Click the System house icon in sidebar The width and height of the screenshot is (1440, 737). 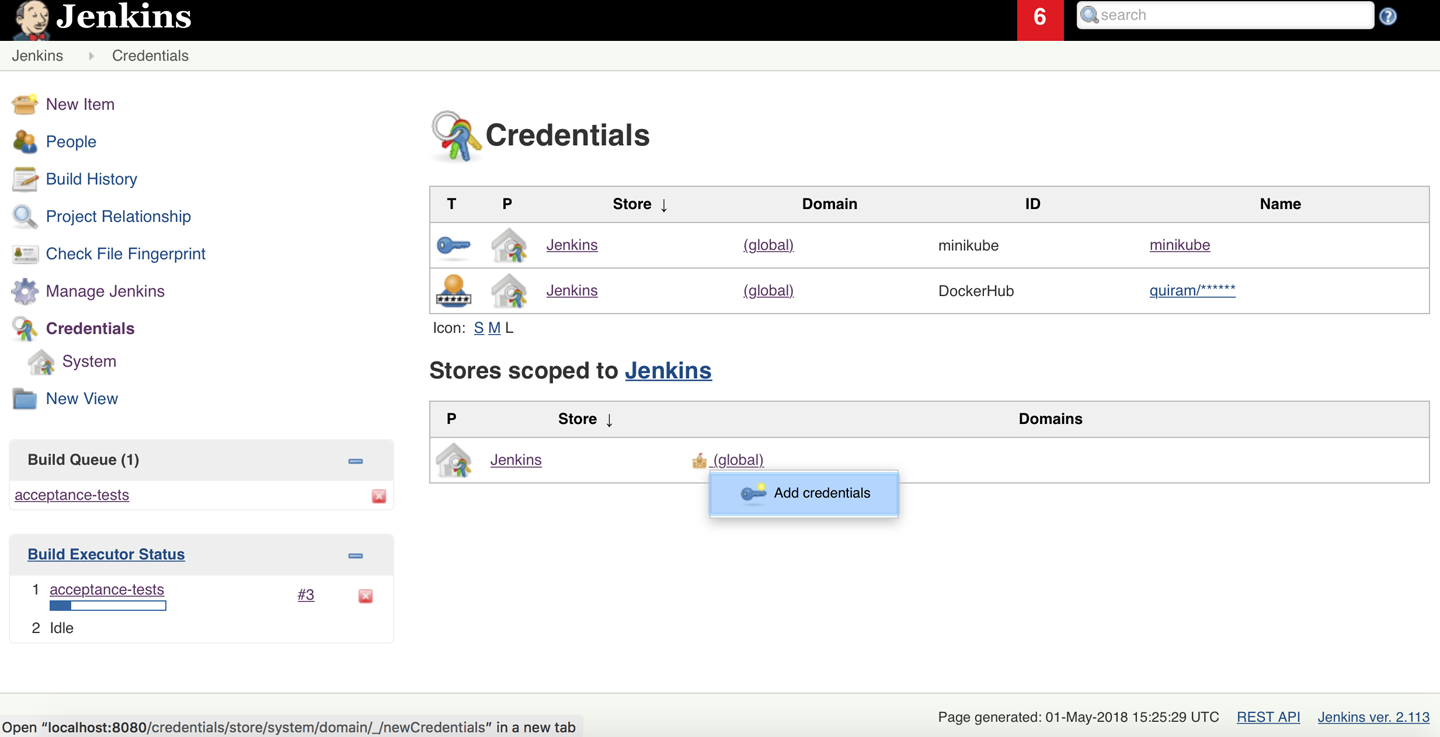click(x=42, y=362)
